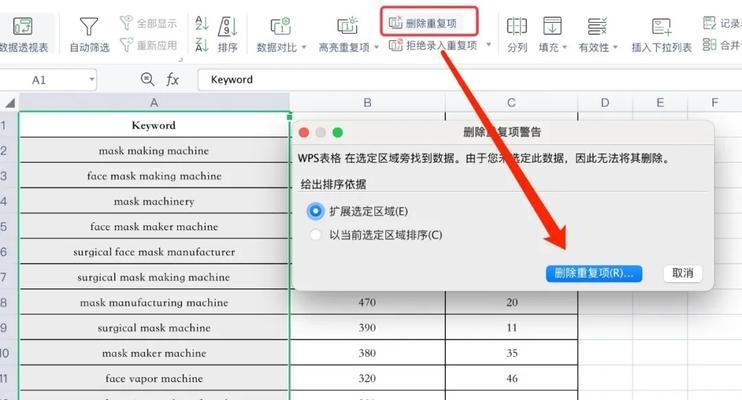Select column D header

(605, 103)
